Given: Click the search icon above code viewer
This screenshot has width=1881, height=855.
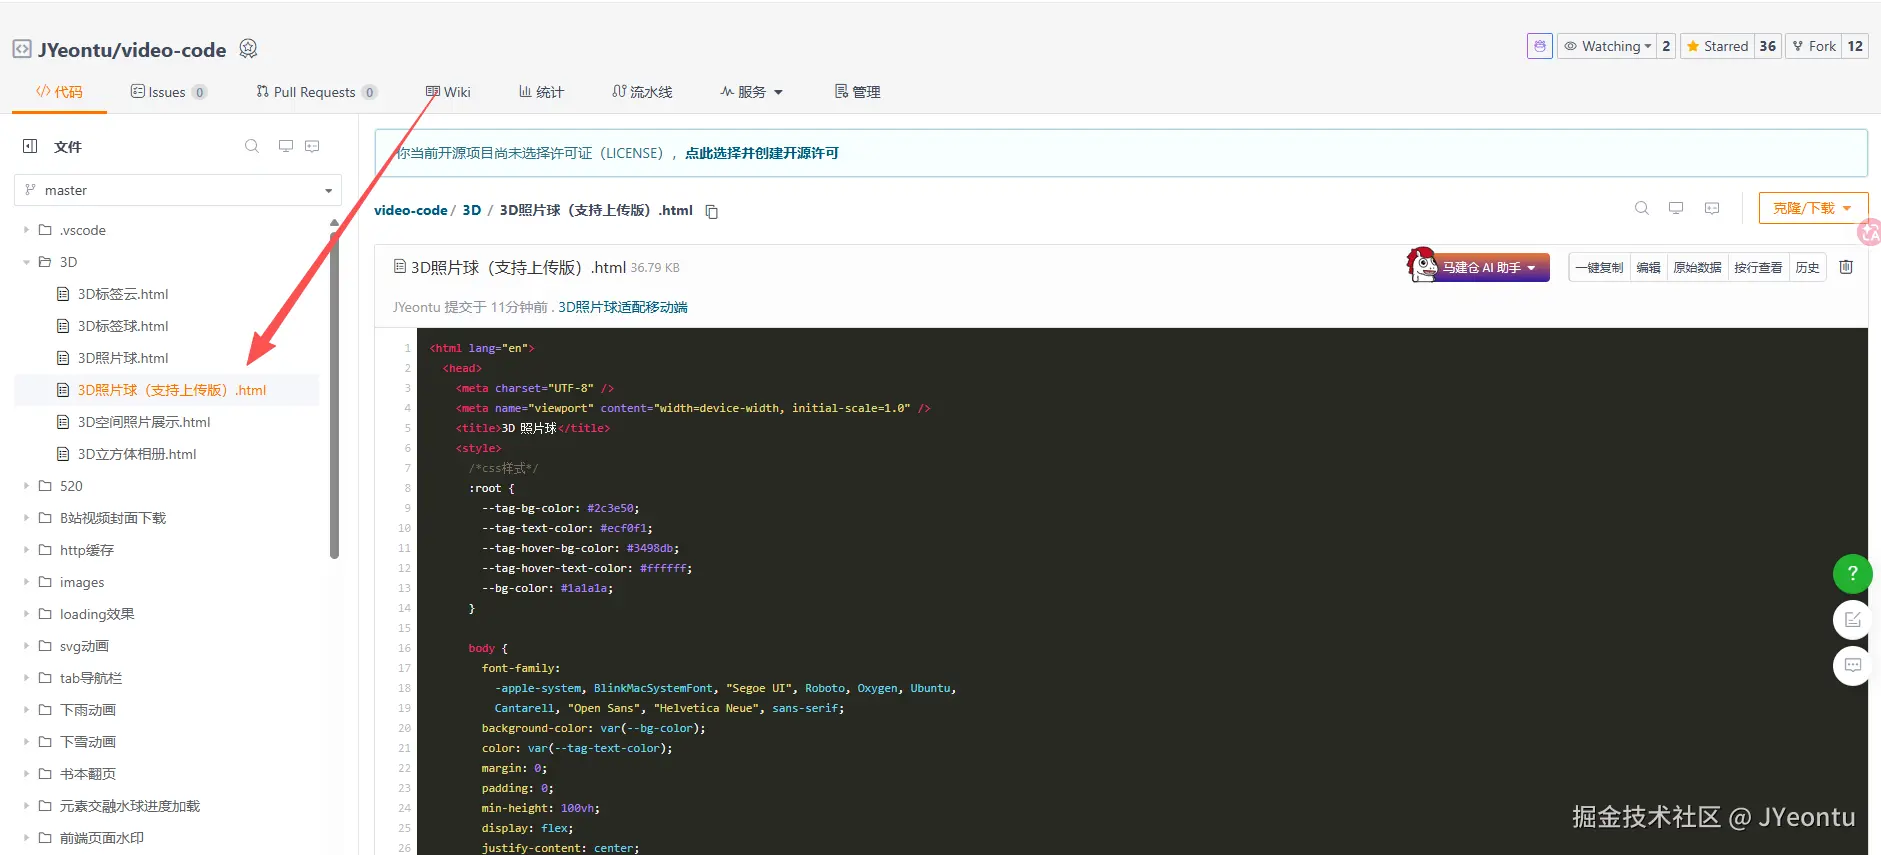Looking at the screenshot, I should click(1642, 208).
